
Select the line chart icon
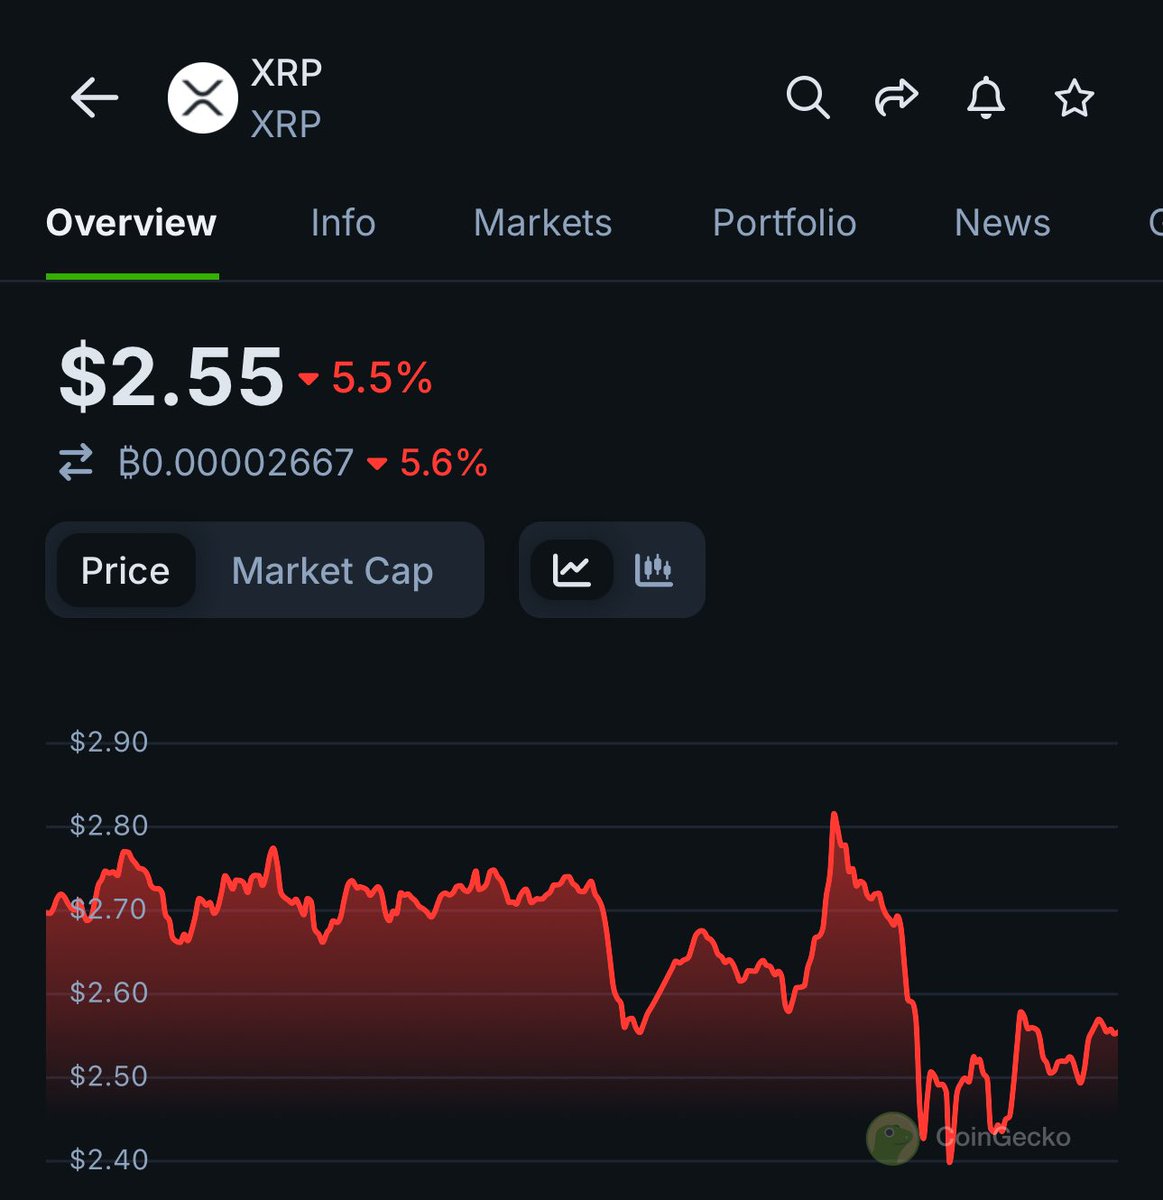pos(573,568)
